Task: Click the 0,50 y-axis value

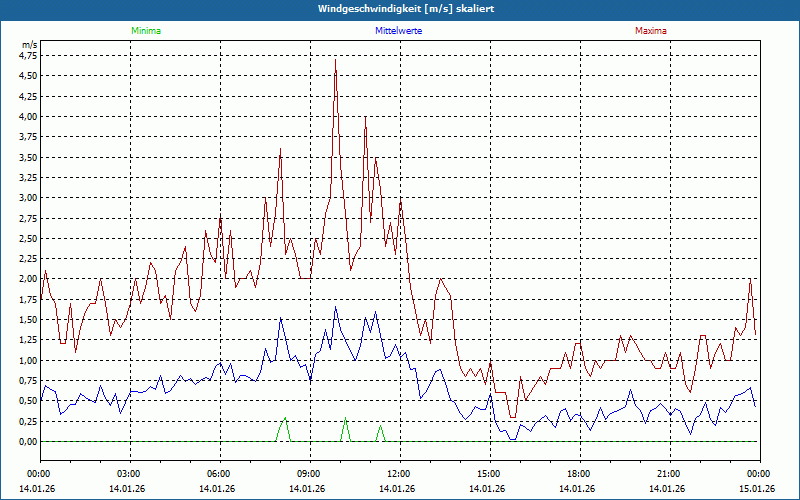Action: 29,401
